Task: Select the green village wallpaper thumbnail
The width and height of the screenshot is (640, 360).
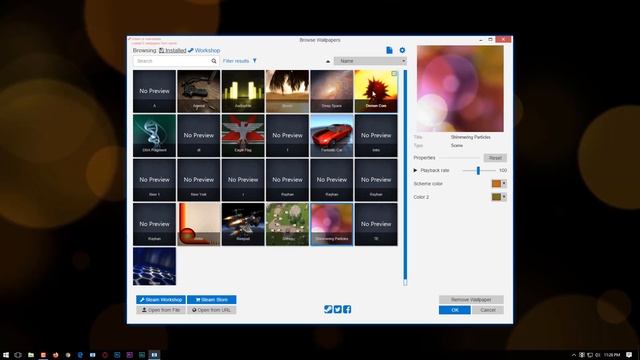Action: point(287,224)
